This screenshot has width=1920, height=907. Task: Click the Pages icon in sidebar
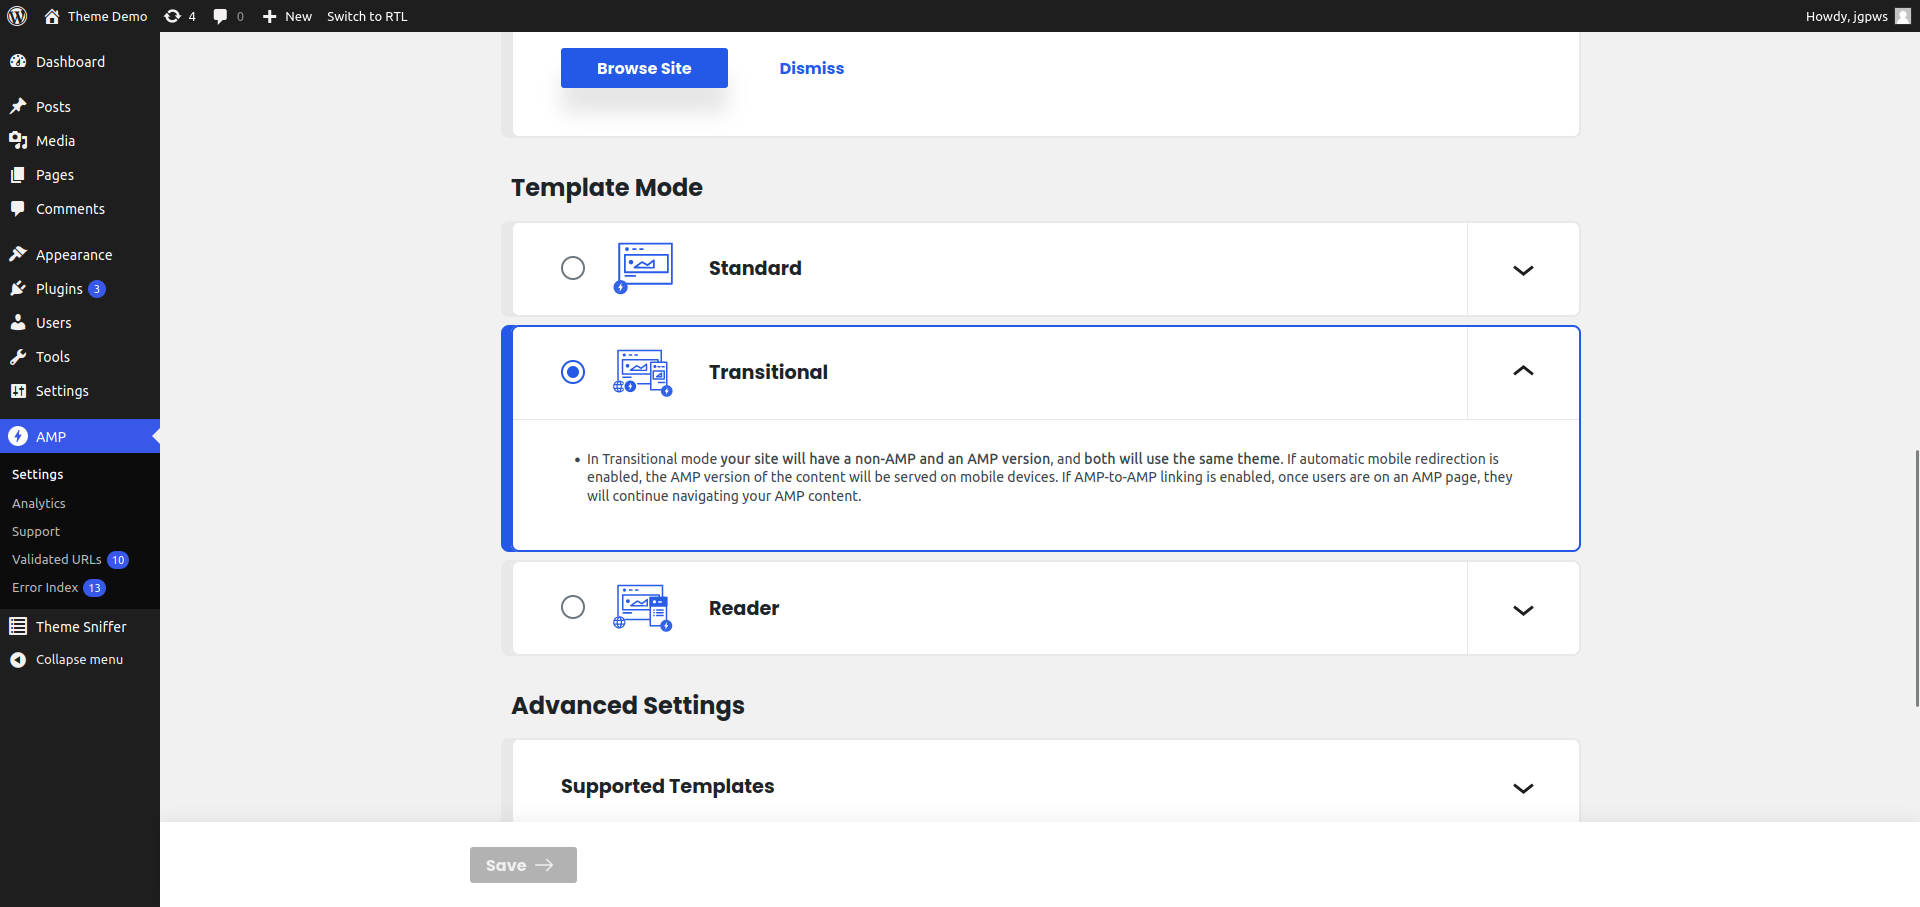coord(18,174)
